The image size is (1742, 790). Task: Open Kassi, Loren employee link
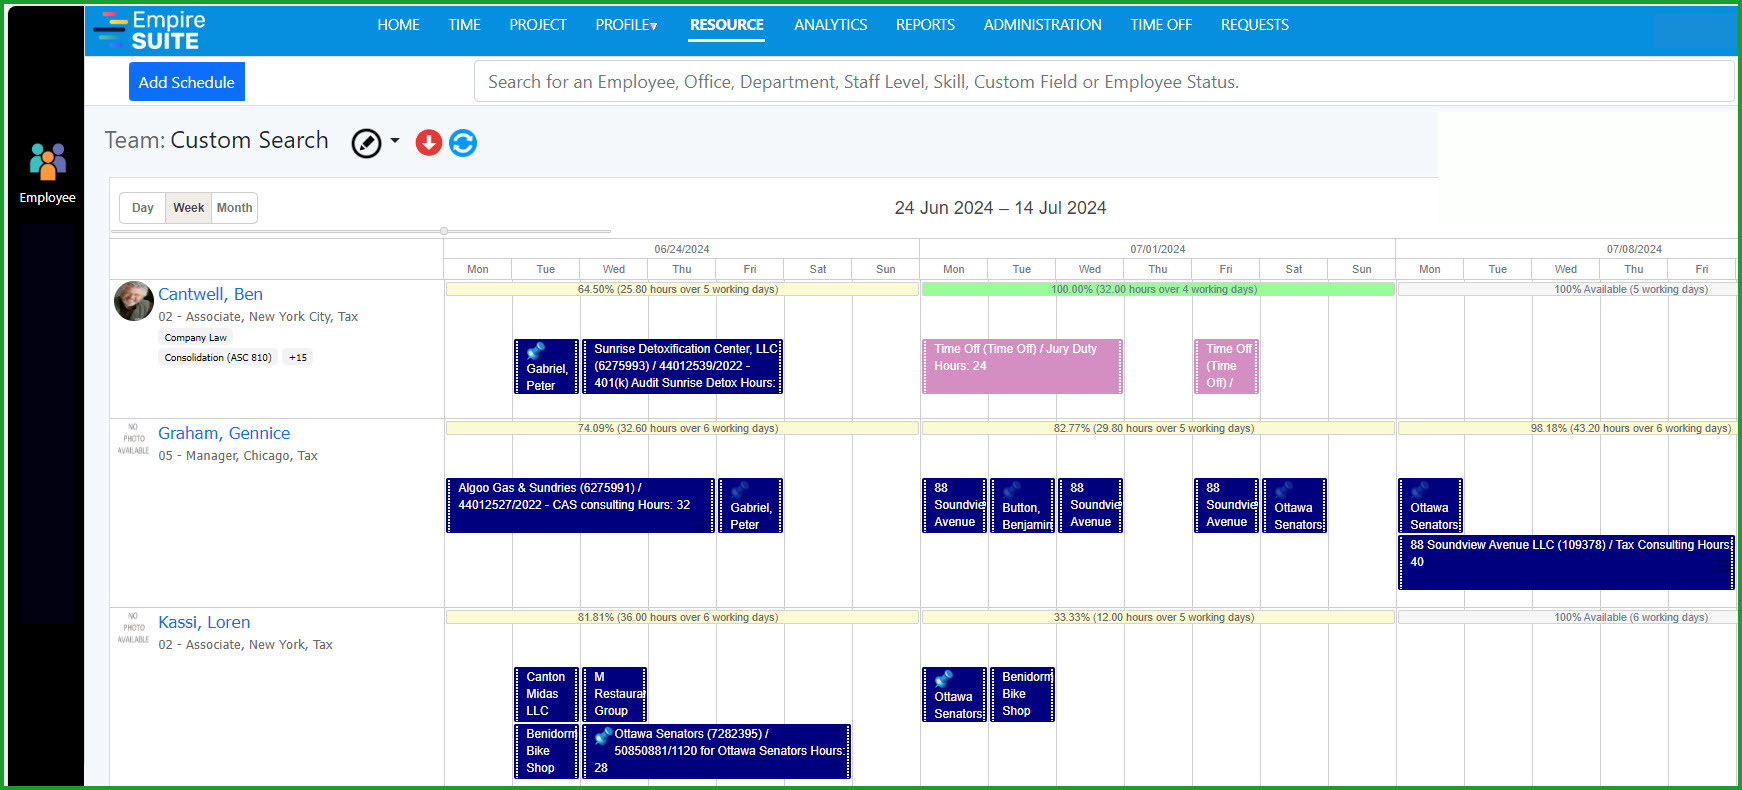tap(204, 622)
